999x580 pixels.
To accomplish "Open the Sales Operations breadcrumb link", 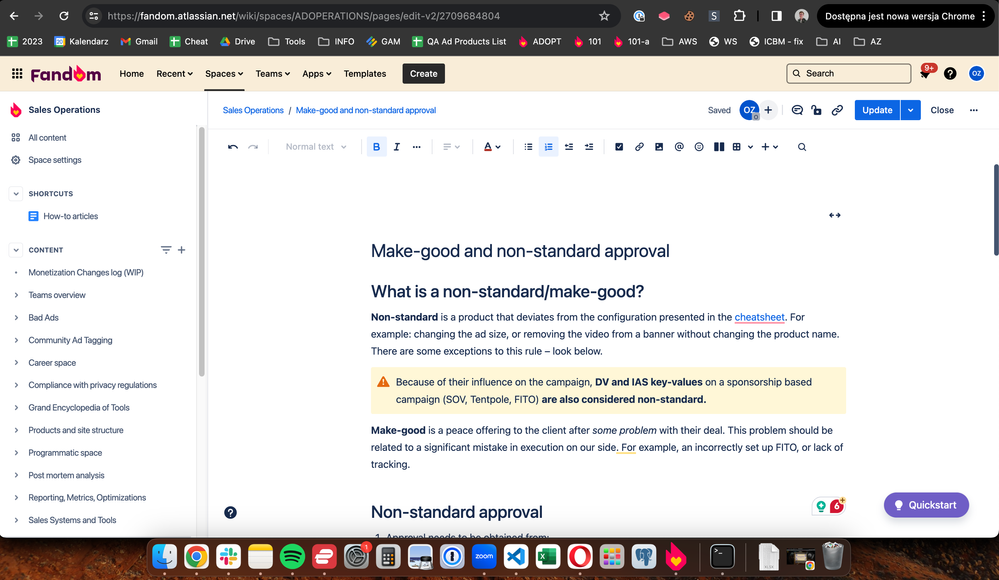I will 253,110.
